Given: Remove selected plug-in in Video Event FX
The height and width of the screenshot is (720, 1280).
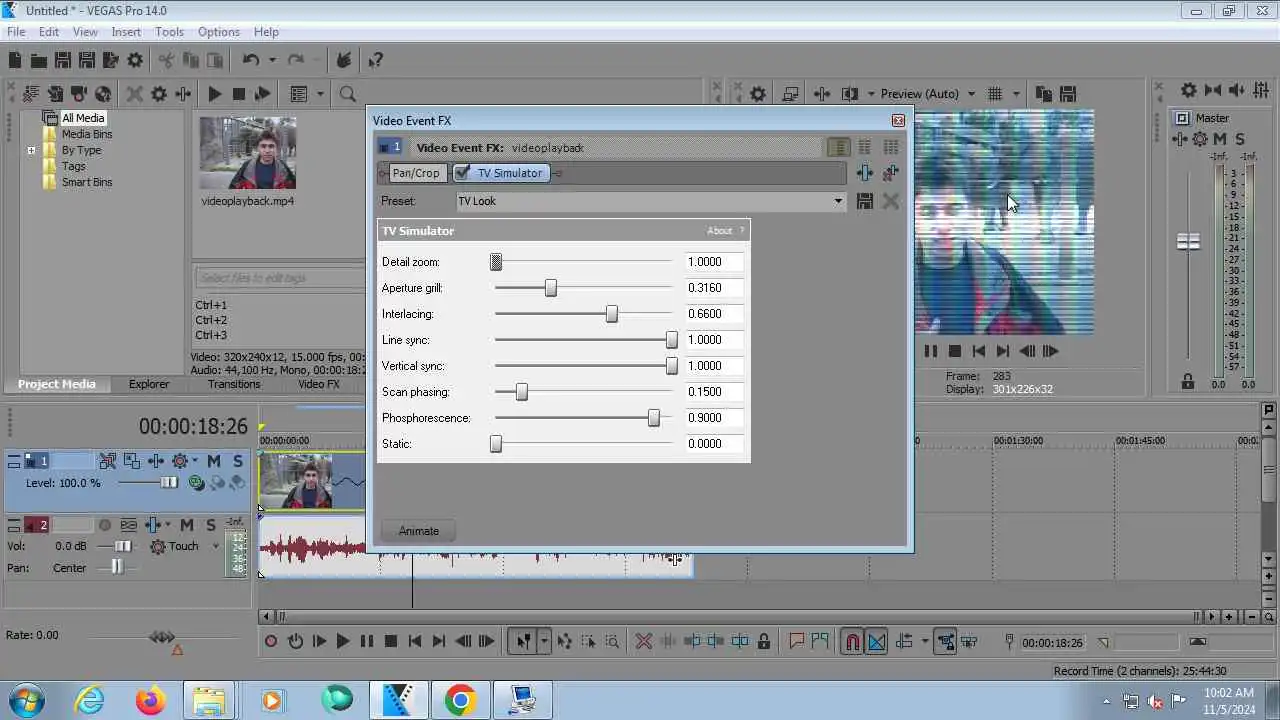Looking at the screenshot, I should [x=890, y=173].
